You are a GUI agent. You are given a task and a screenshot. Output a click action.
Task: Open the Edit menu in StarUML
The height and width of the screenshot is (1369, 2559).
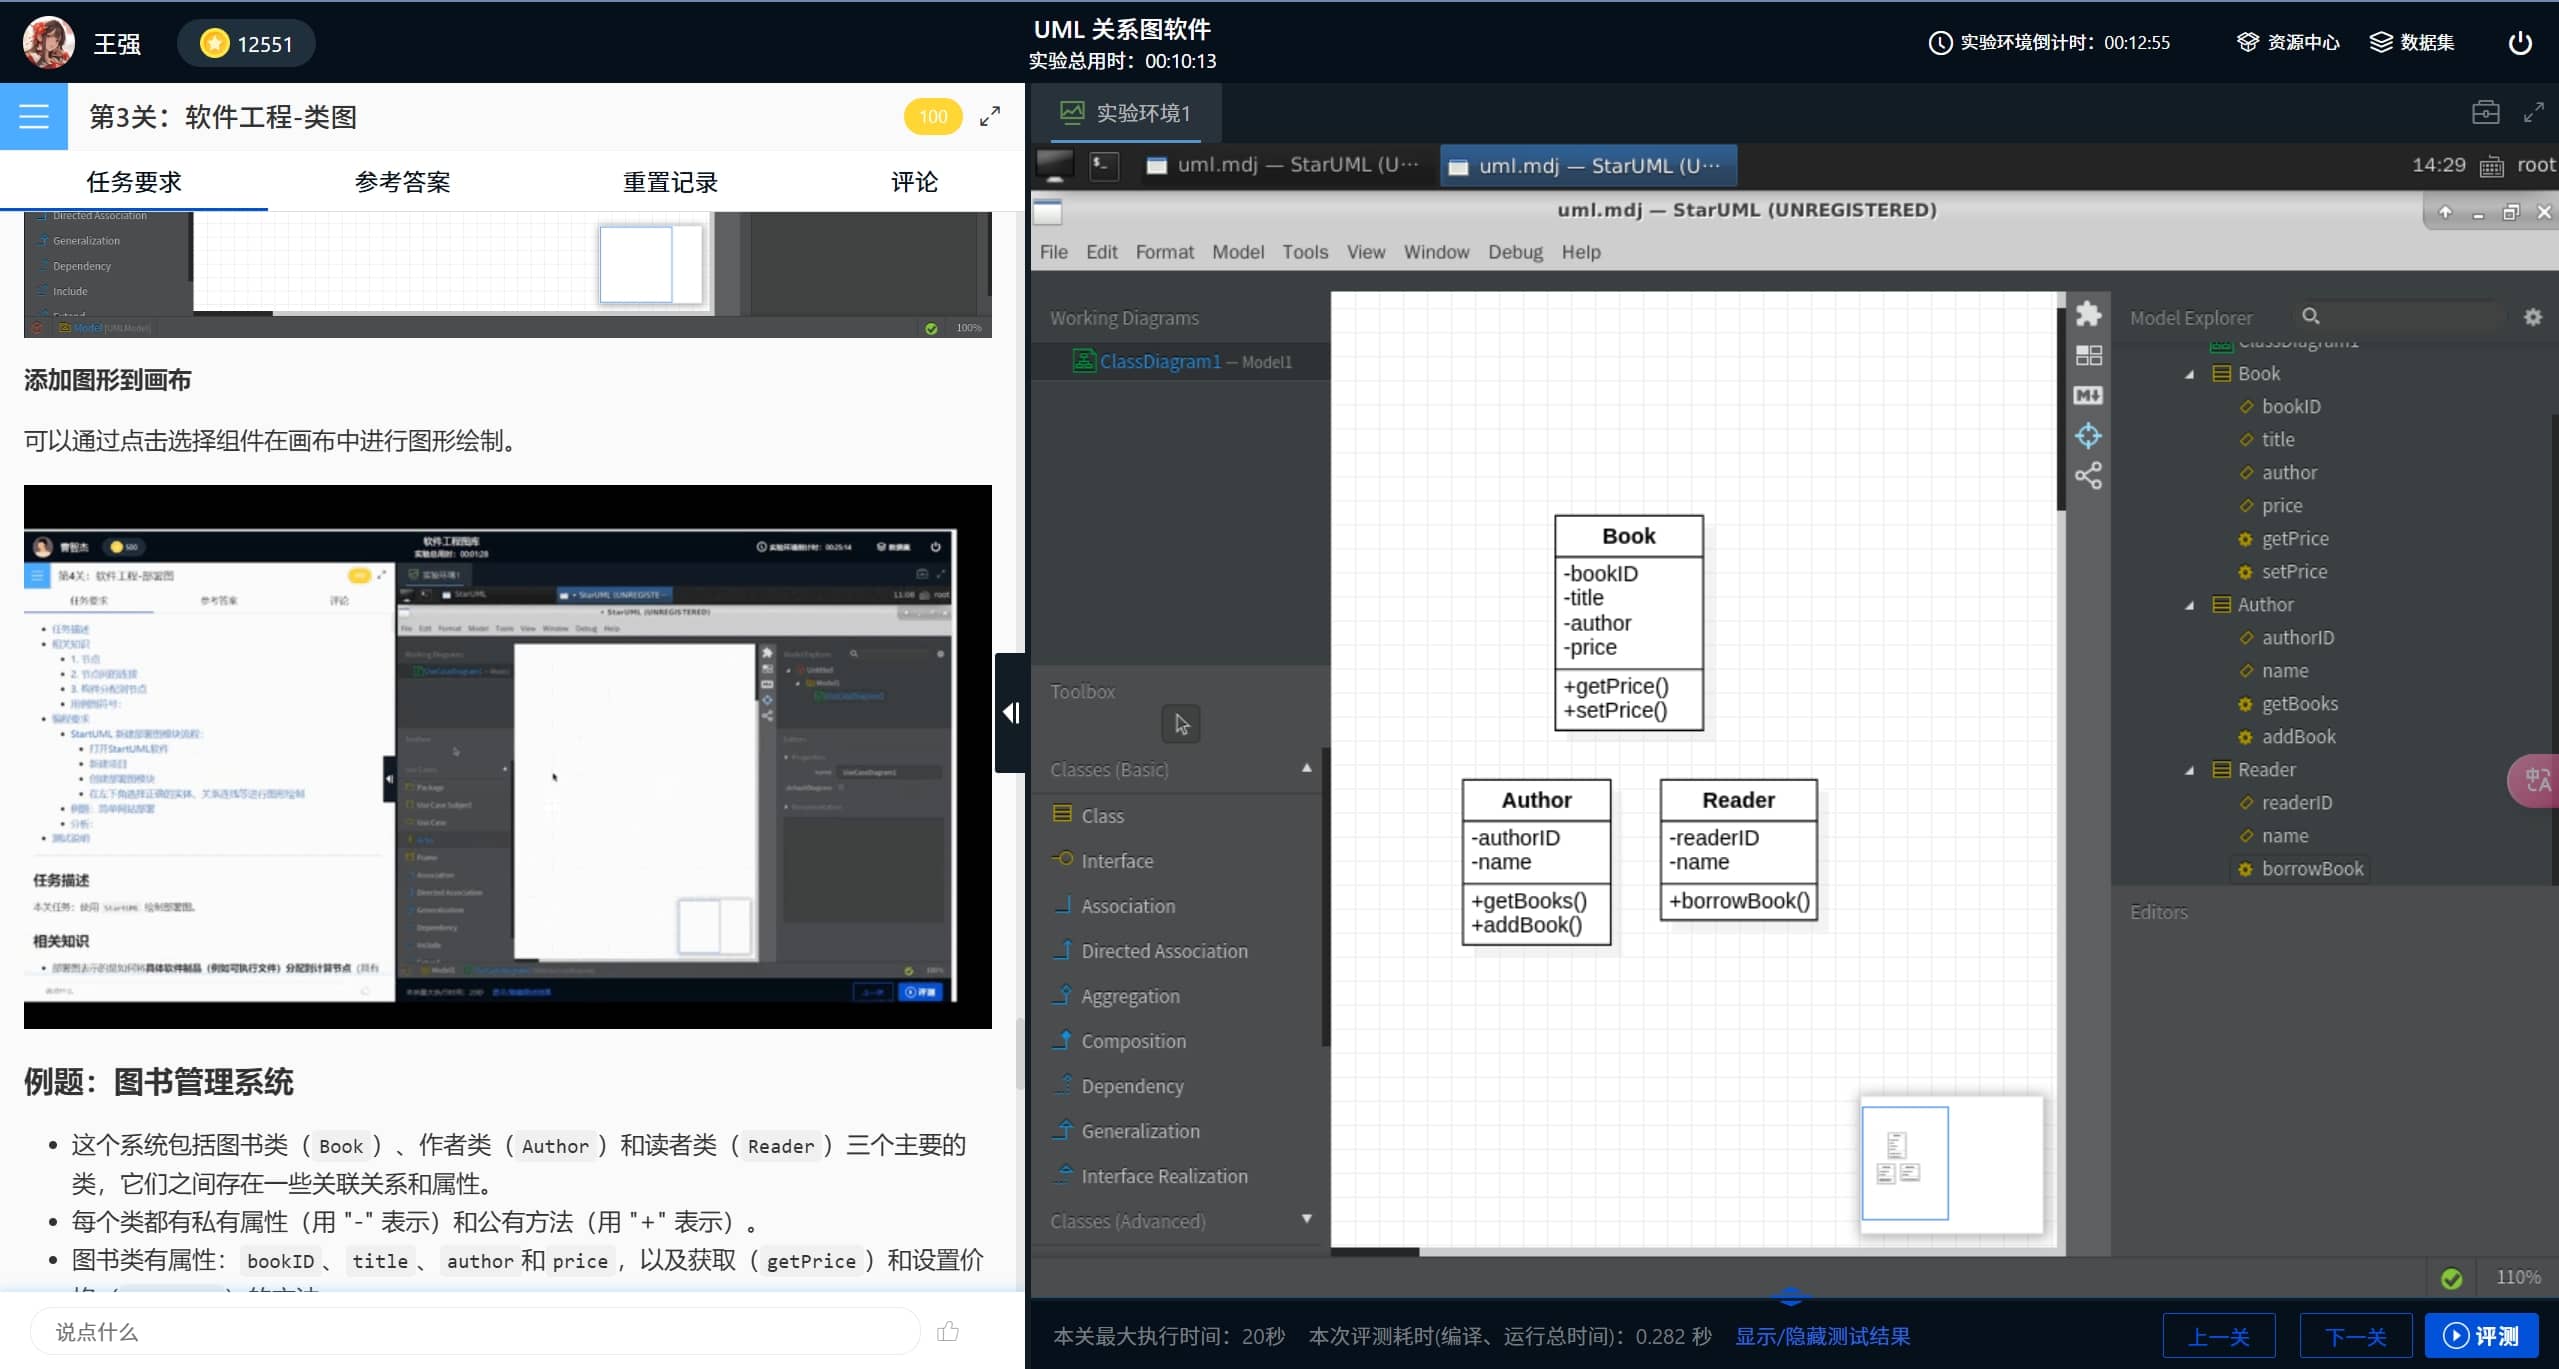pyautogui.click(x=1101, y=252)
